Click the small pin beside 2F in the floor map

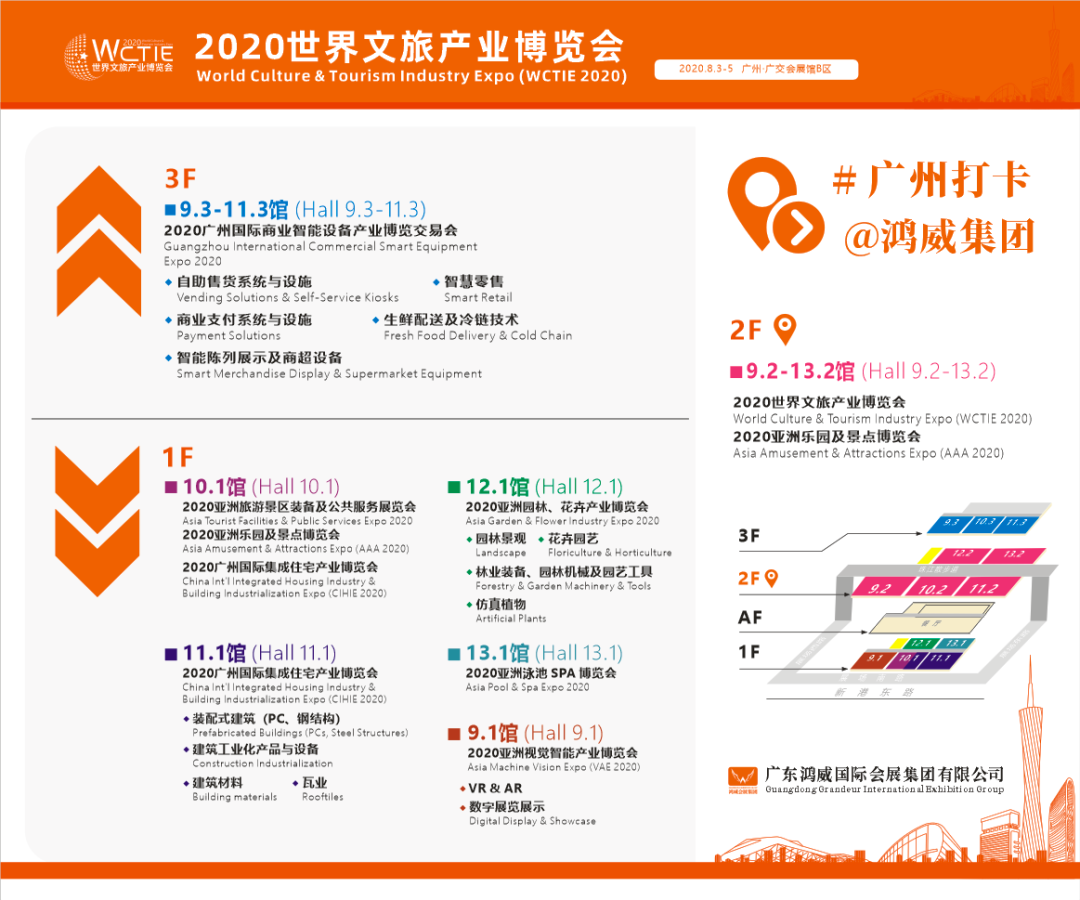(771, 578)
